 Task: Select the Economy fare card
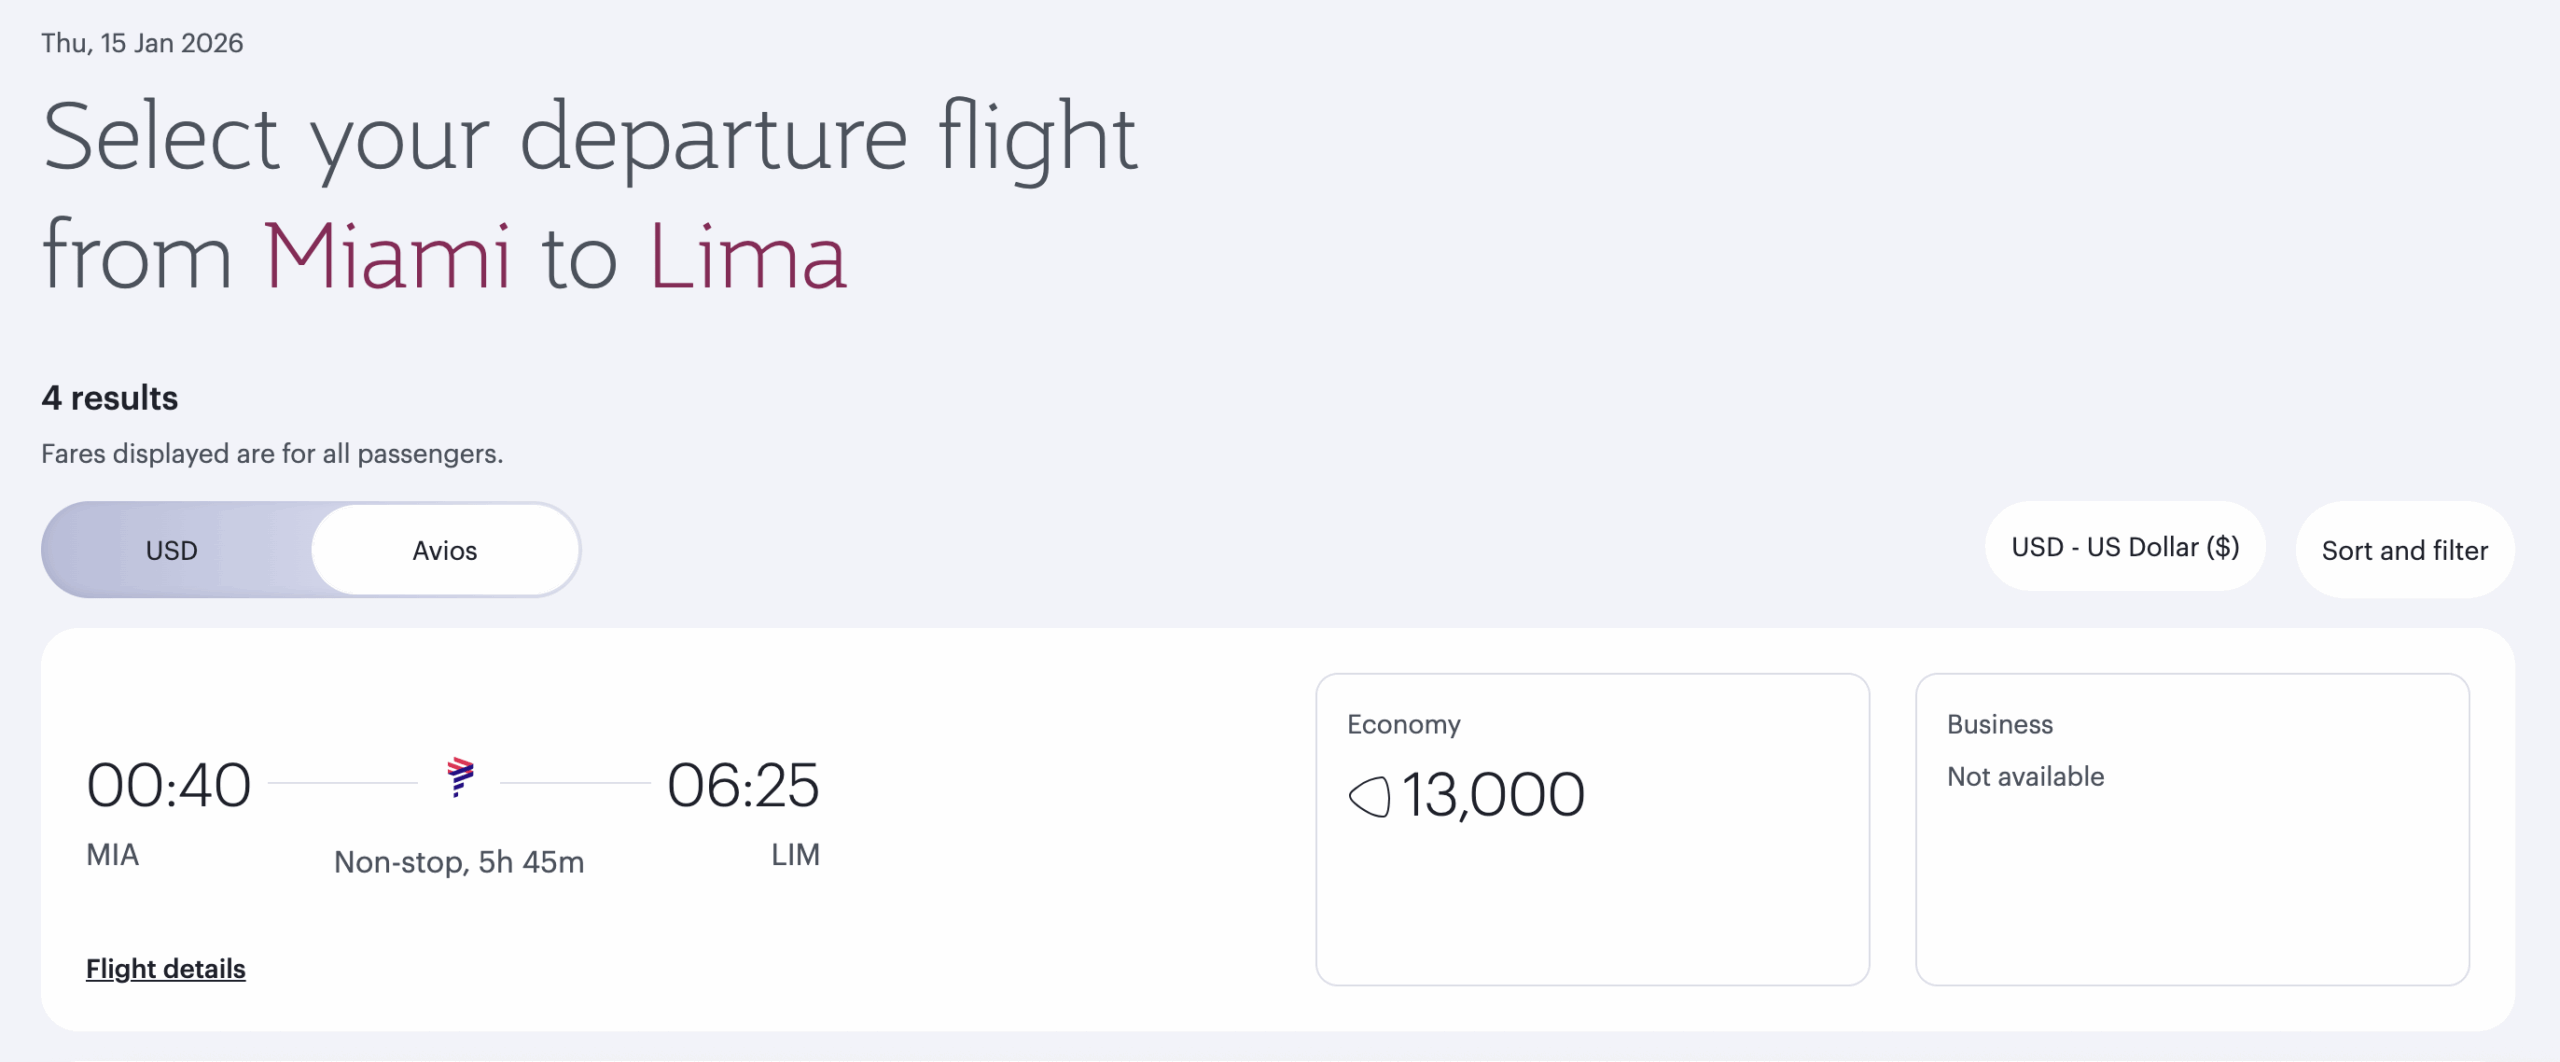tap(1592, 880)
